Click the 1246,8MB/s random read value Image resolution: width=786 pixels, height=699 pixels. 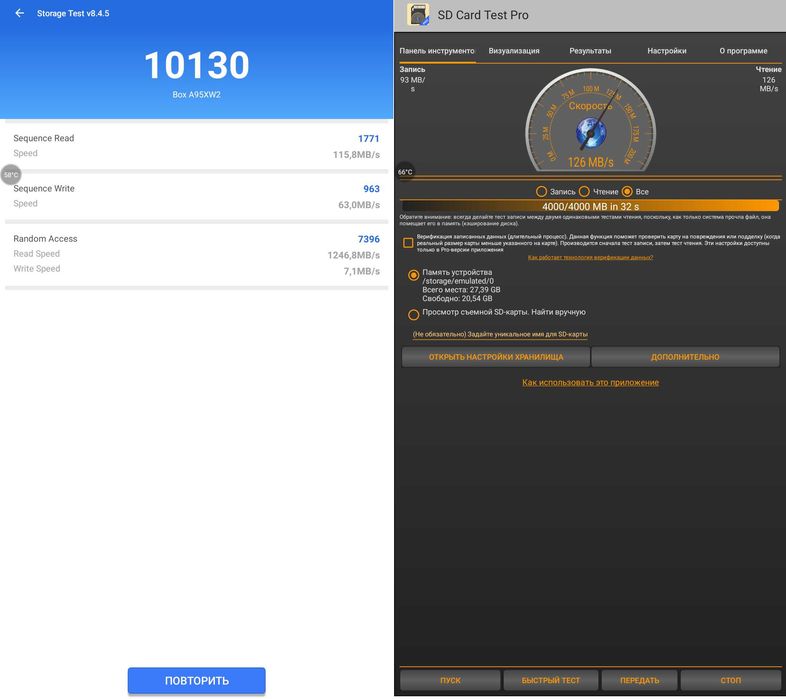pyautogui.click(x=353, y=255)
